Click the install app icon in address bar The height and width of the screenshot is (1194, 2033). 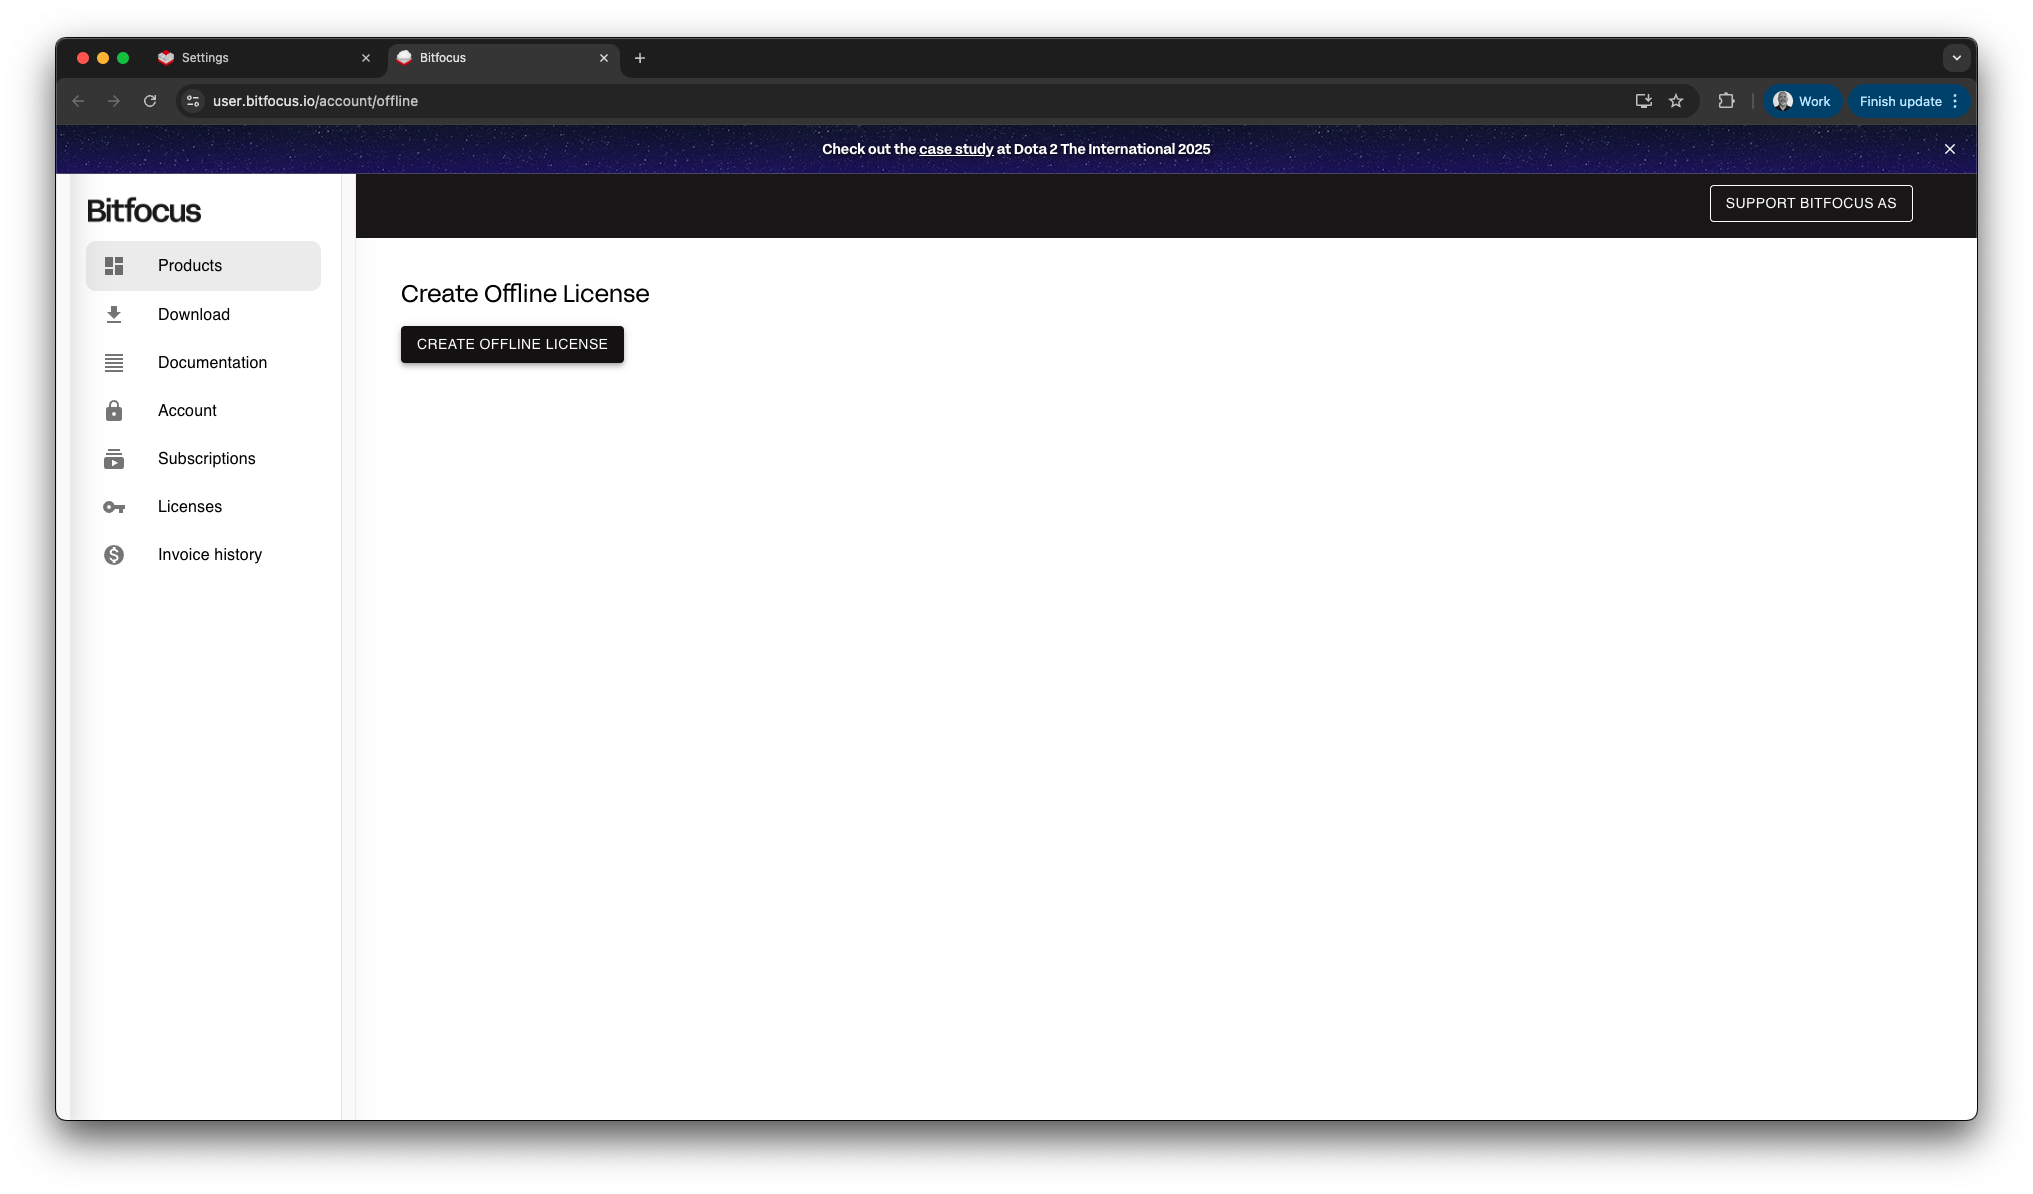coord(1643,101)
